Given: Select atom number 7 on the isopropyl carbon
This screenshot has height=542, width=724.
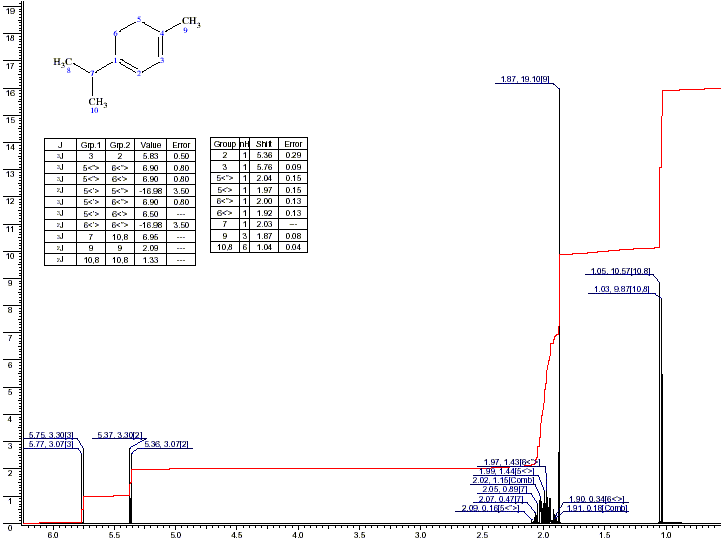Looking at the screenshot, I should 92,73.
